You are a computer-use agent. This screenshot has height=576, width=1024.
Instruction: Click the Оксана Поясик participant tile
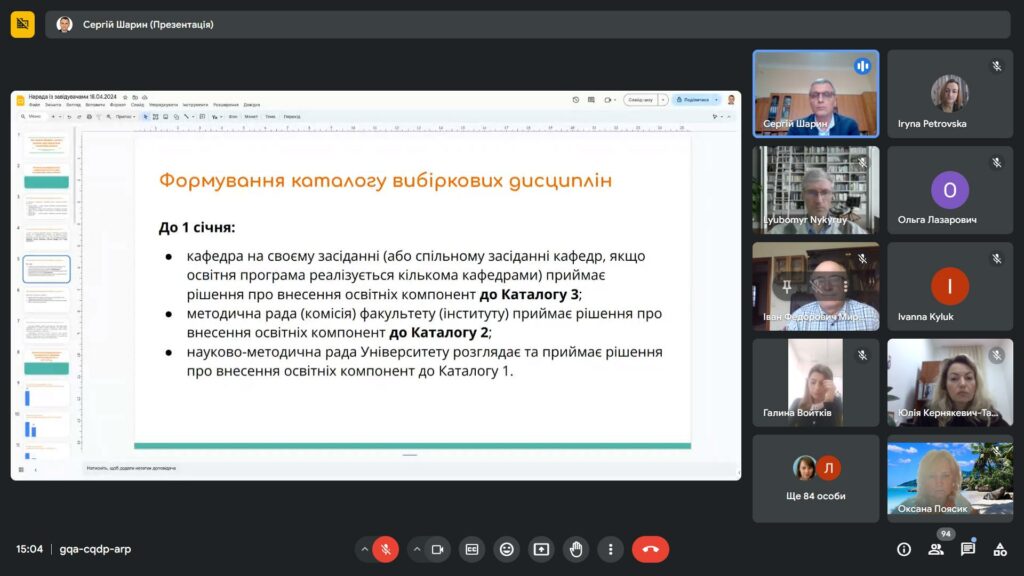tap(950, 478)
